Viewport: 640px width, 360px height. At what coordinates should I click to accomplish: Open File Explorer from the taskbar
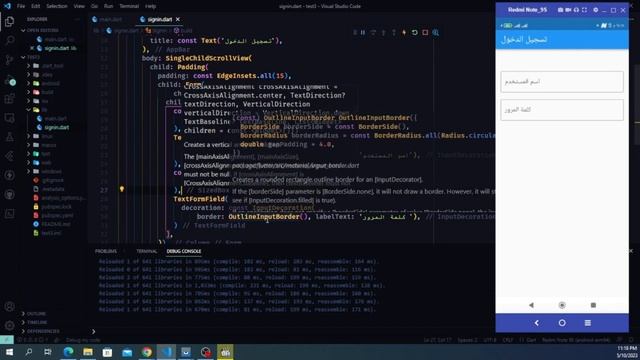pyautogui.click(x=88, y=351)
